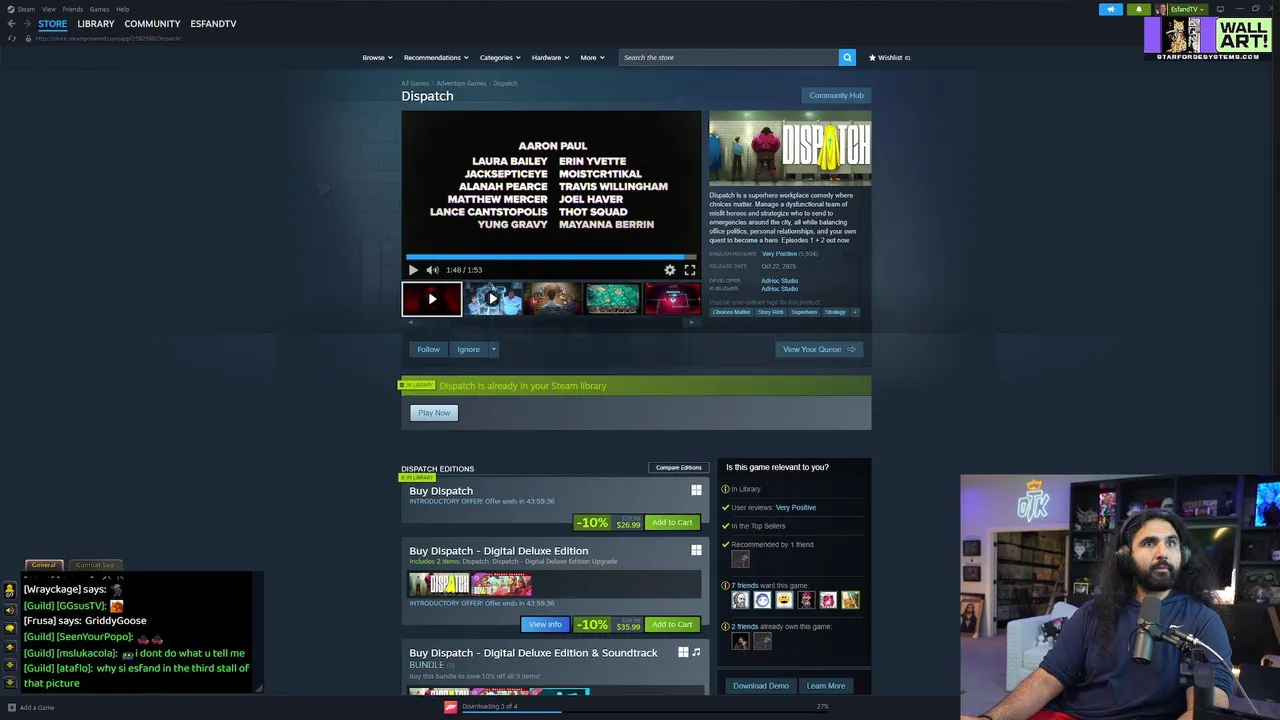Image resolution: width=1280 pixels, height=720 pixels.
Task: Toggle fullscreen on the trailer
Action: pyautogui.click(x=690, y=270)
